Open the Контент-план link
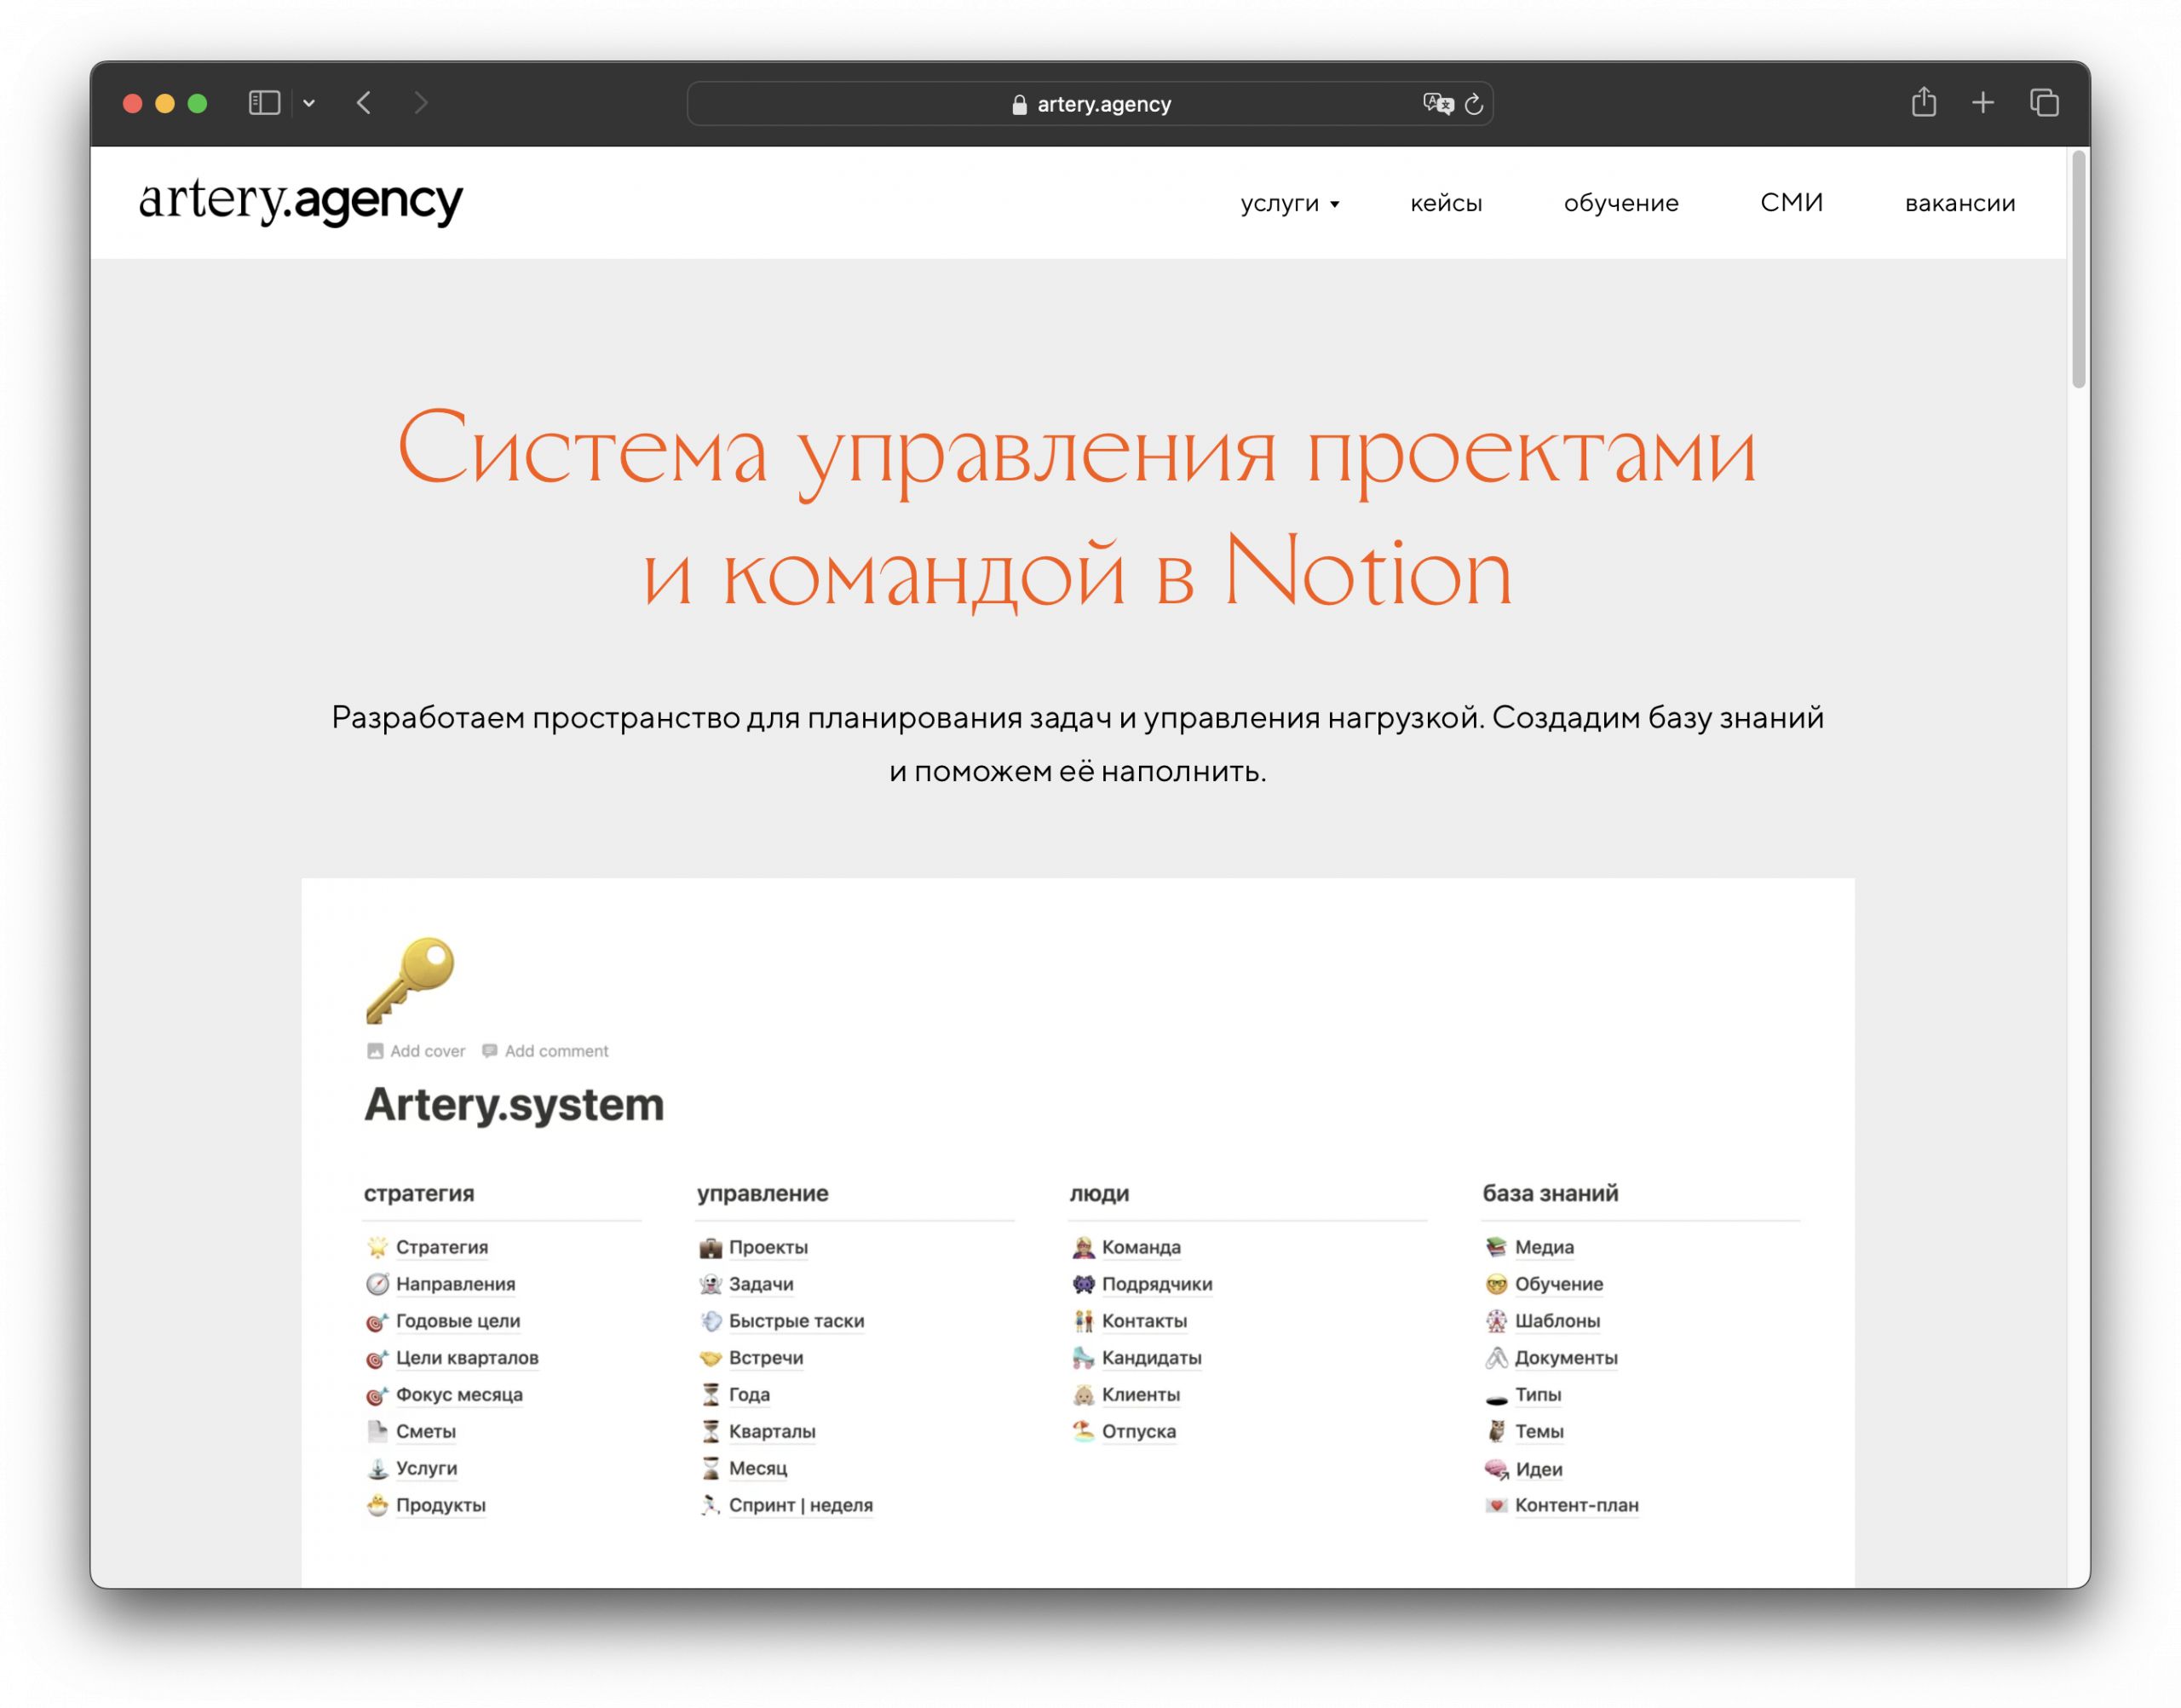This screenshot has width=2181, height=1708. point(1575,1505)
